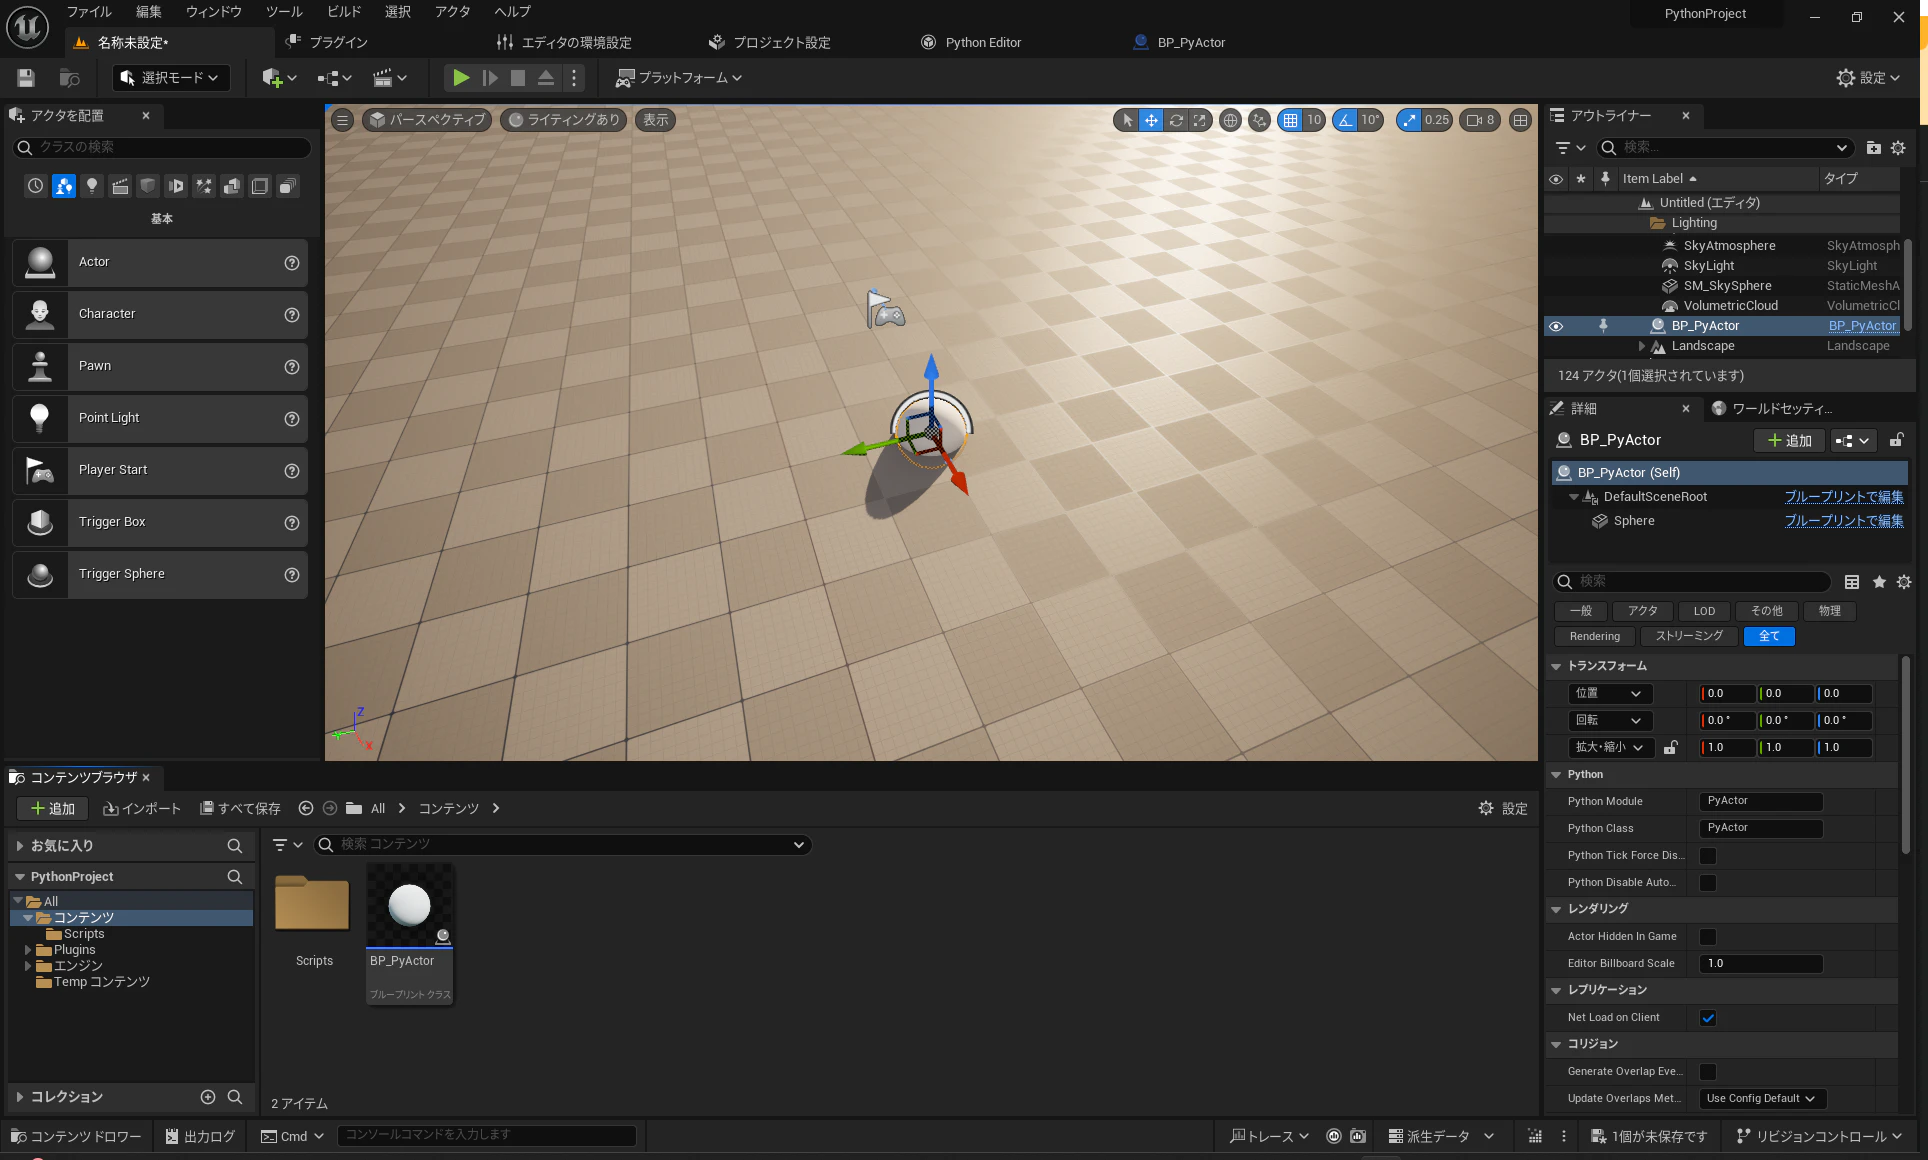Click the save level disk icon
Screen dimensions: 1928x1160
pos(26,78)
